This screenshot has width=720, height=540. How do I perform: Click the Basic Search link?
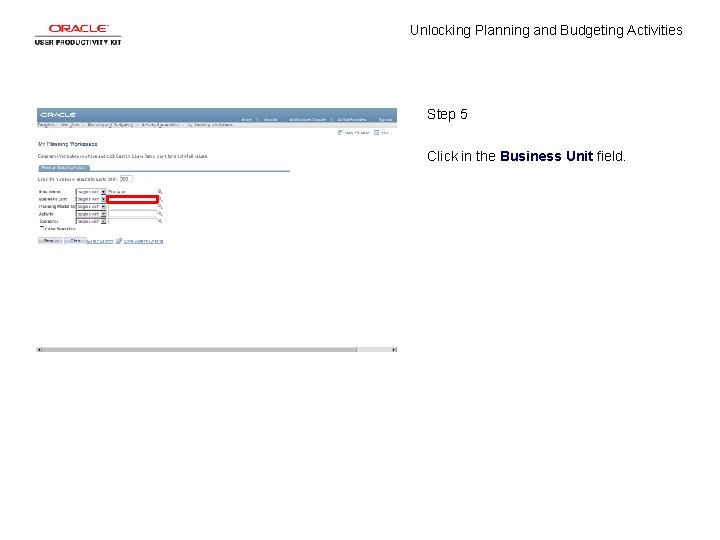[x=100, y=242]
